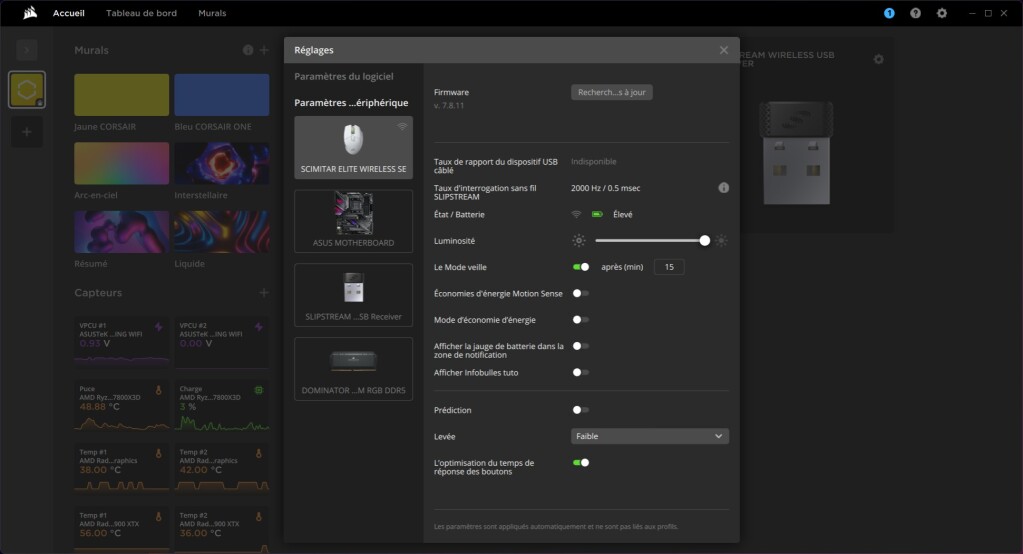Enable Afficher Infobulles tuto switch
The width and height of the screenshot is (1023, 554).
(x=581, y=373)
